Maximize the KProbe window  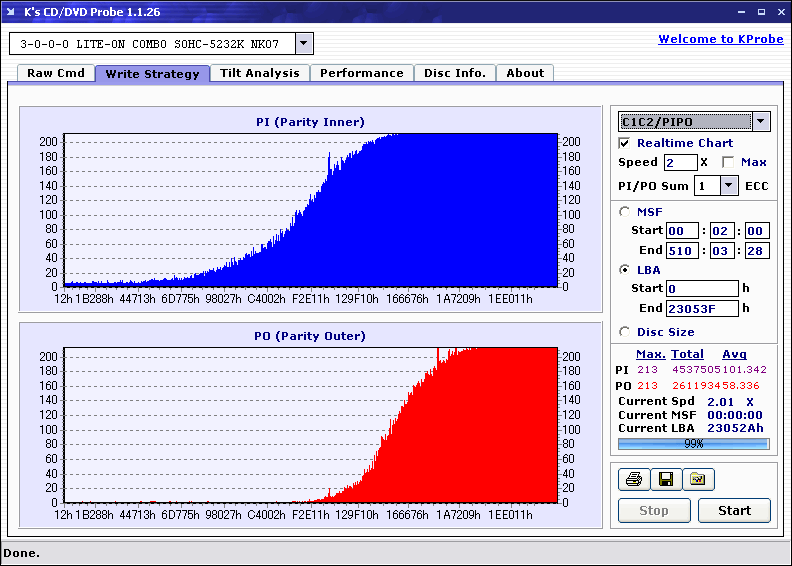761,12
